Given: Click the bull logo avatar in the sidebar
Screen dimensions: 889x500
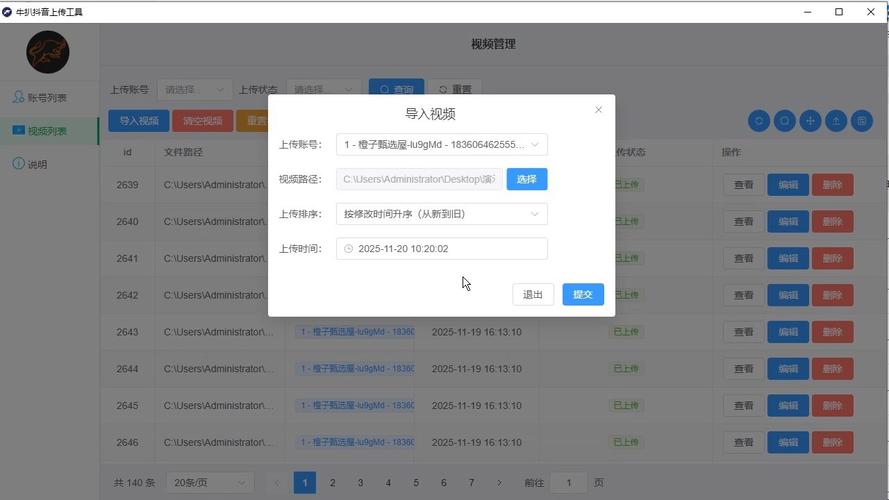Looking at the screenshot, I should (48, 52).
